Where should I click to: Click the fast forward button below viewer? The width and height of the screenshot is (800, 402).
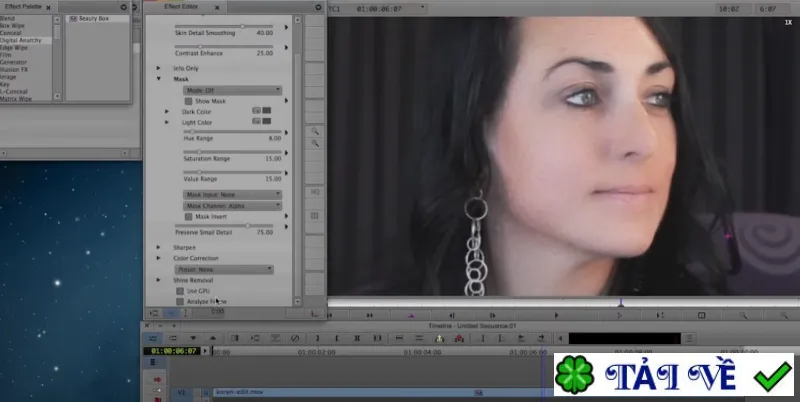tap(370, 316)
